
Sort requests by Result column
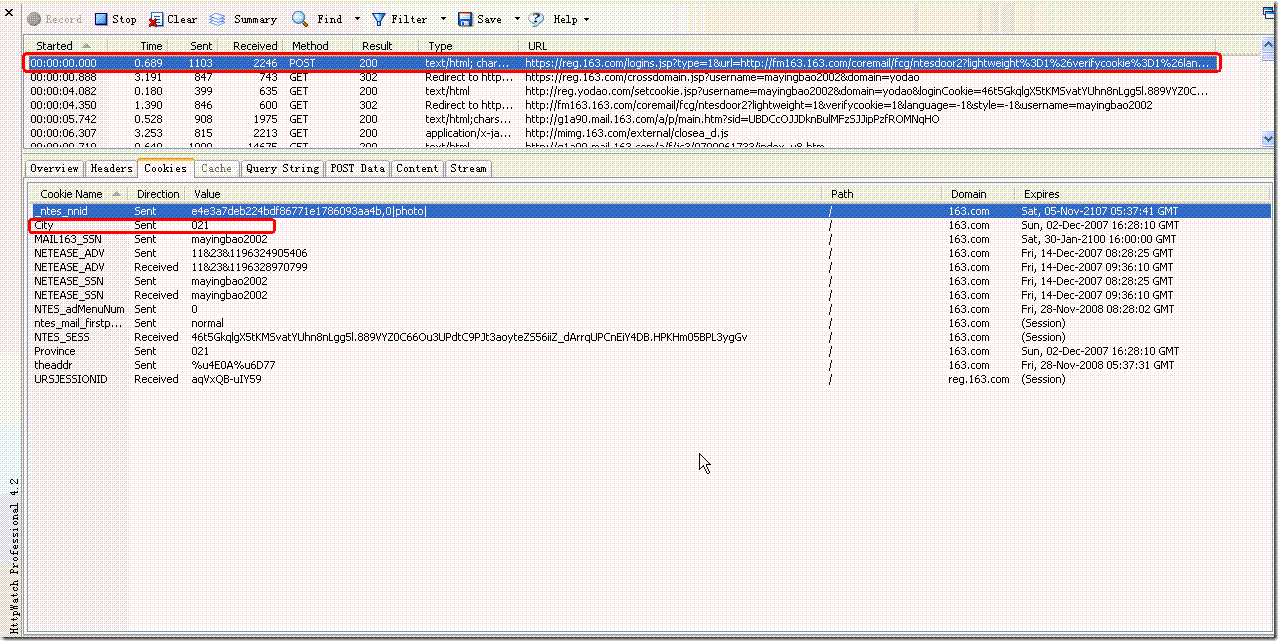coord(384,46)
